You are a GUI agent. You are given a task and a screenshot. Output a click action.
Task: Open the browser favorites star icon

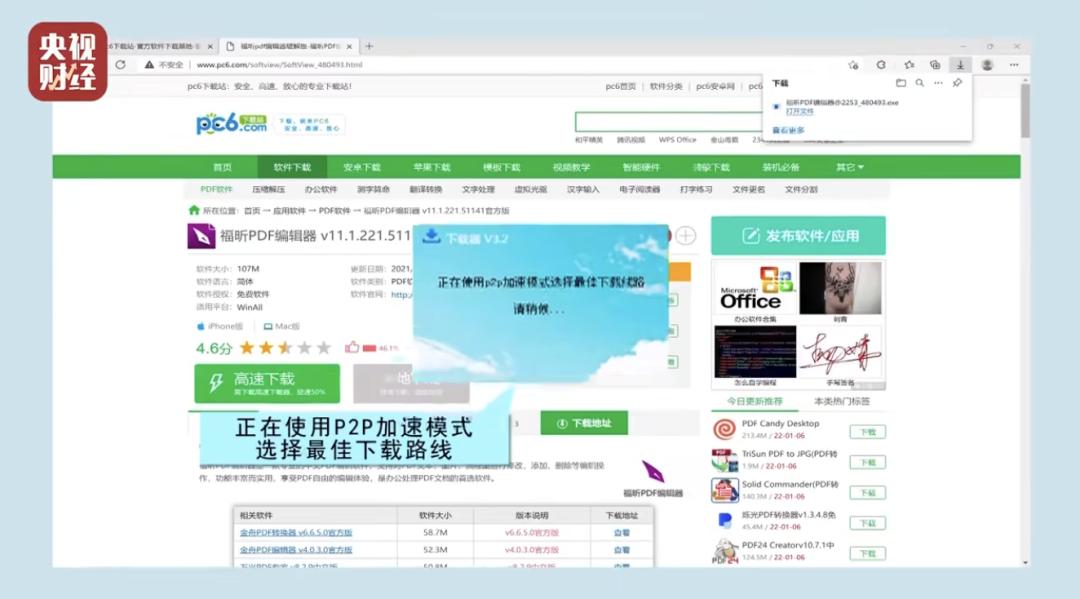[909, 65]
